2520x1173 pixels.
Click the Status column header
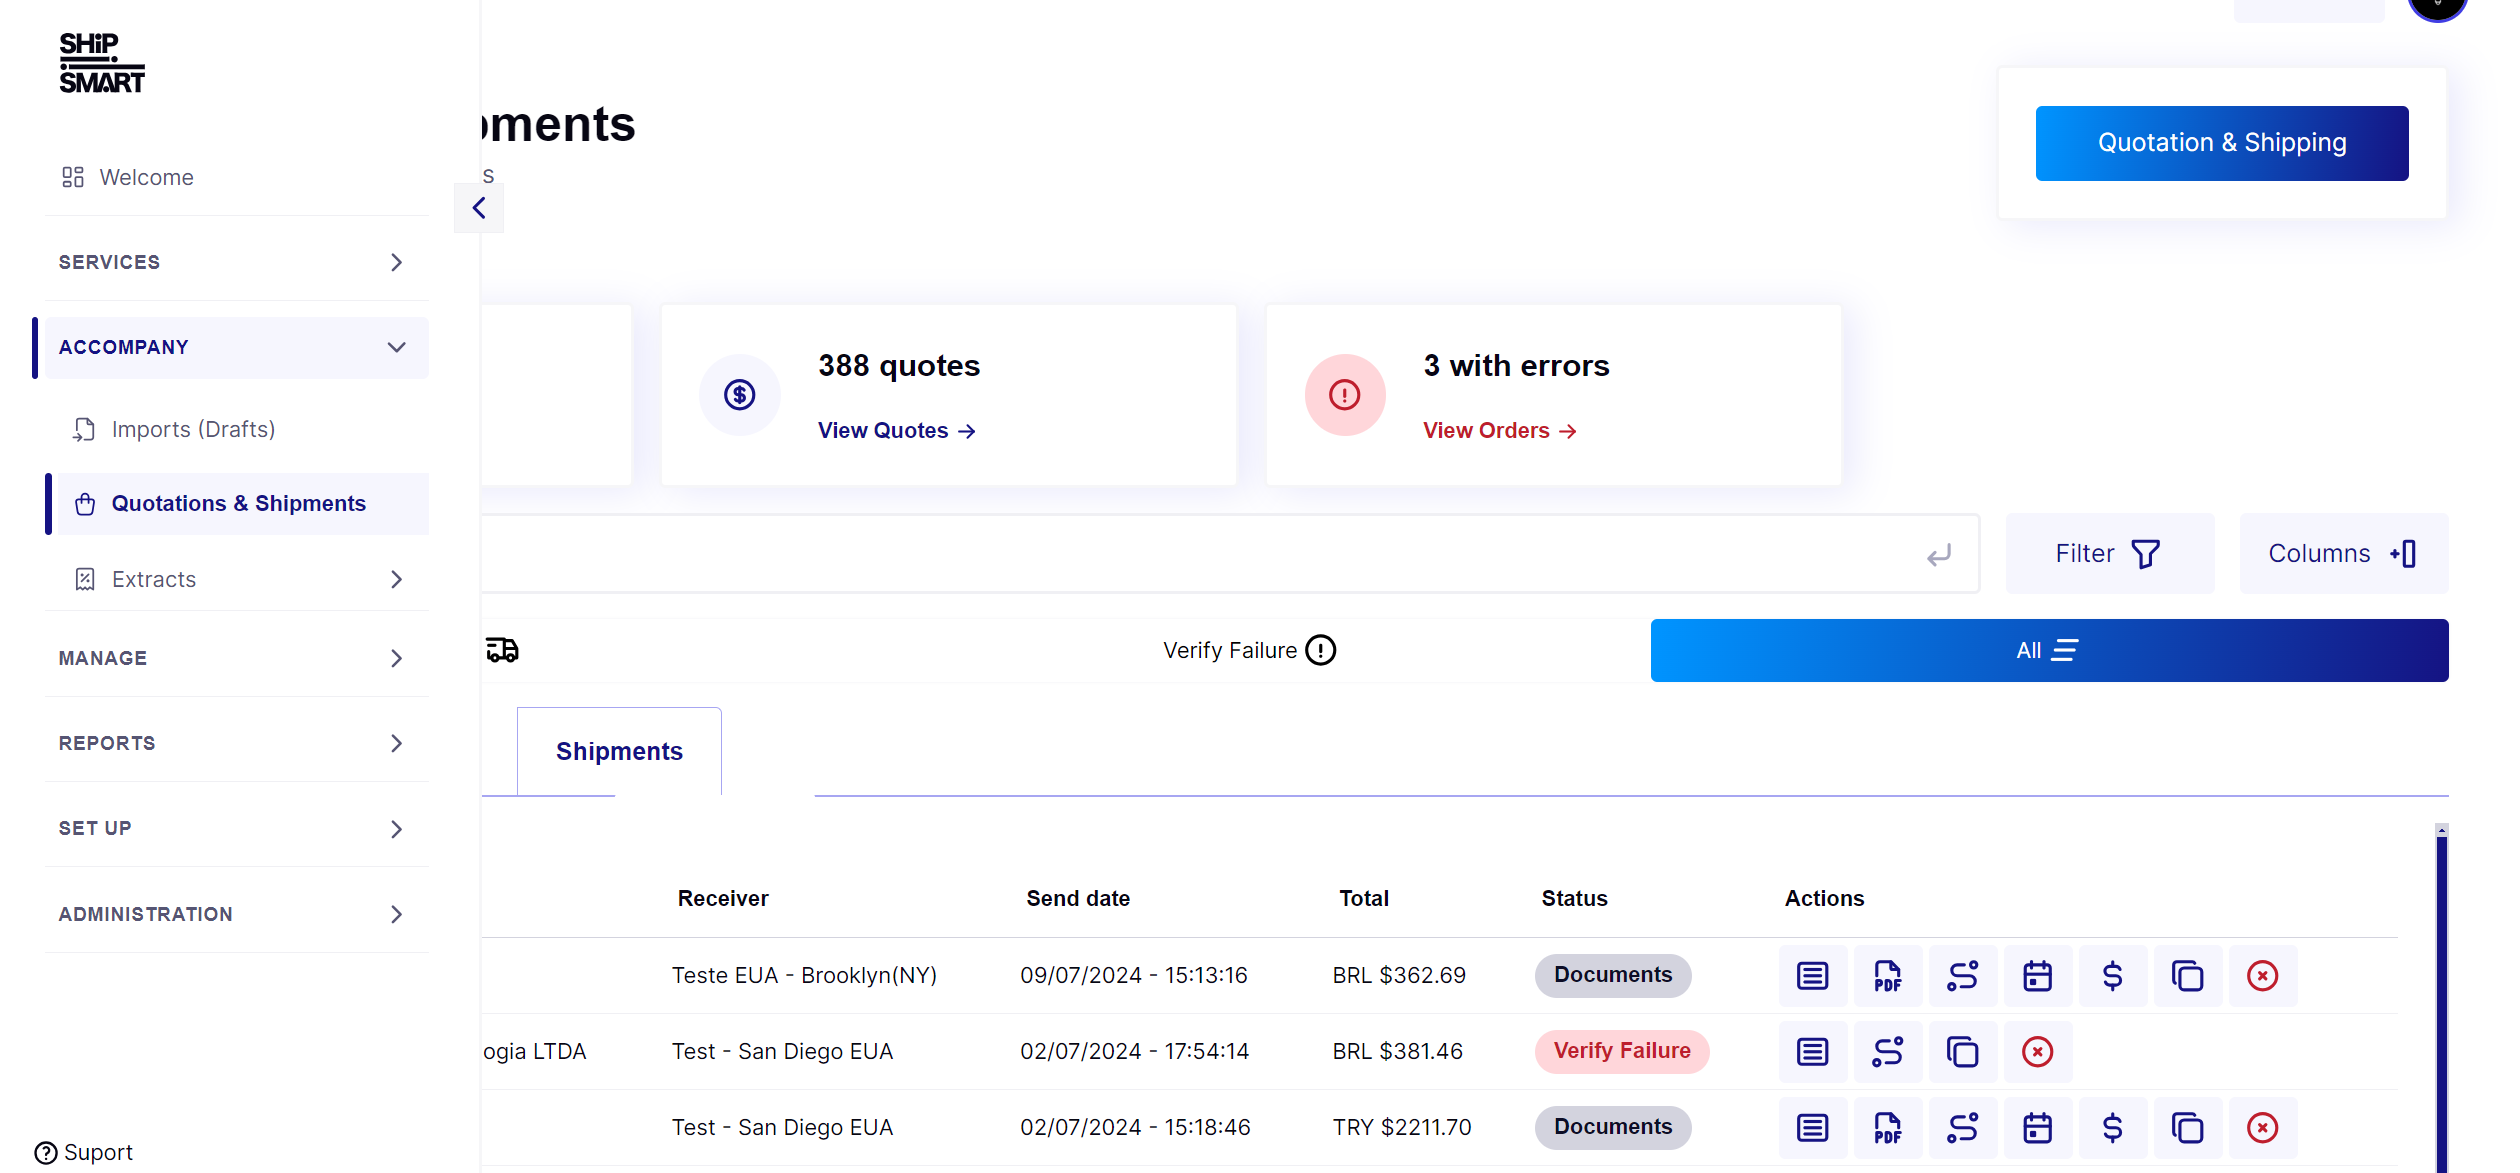[1574, 899]
